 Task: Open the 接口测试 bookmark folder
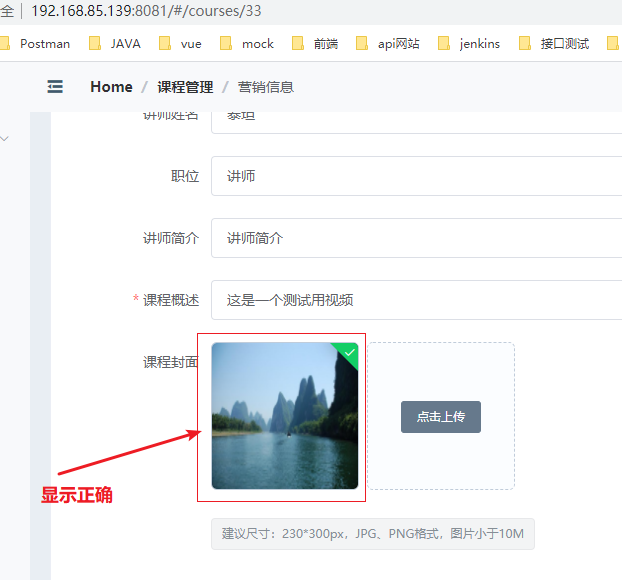[554, 44]
